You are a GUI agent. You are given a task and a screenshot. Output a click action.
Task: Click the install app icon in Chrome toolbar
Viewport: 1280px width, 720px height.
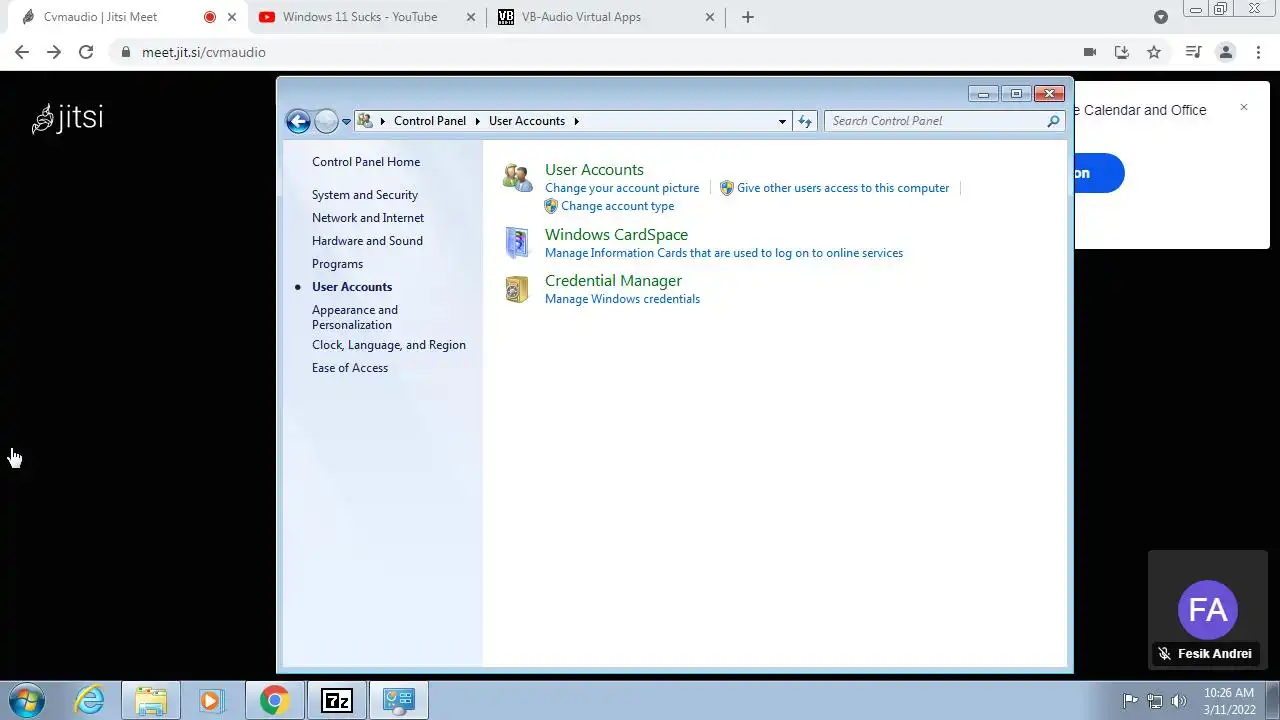[x=1122, y=52]
